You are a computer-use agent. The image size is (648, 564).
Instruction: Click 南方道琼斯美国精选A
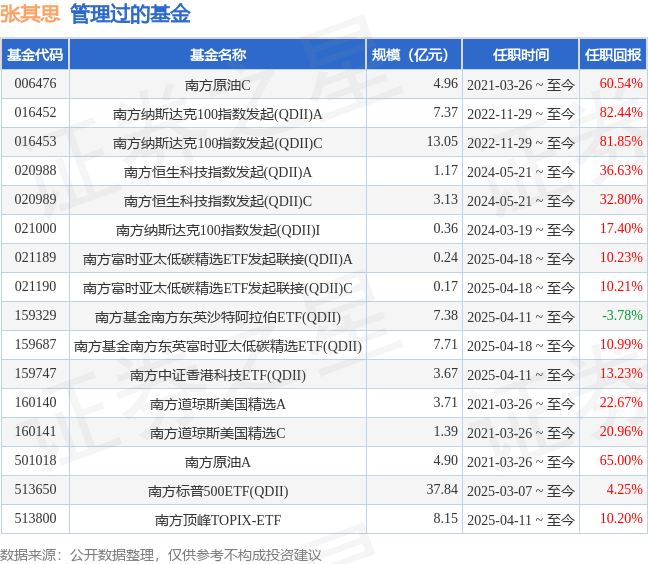click(x=218, y=404)
